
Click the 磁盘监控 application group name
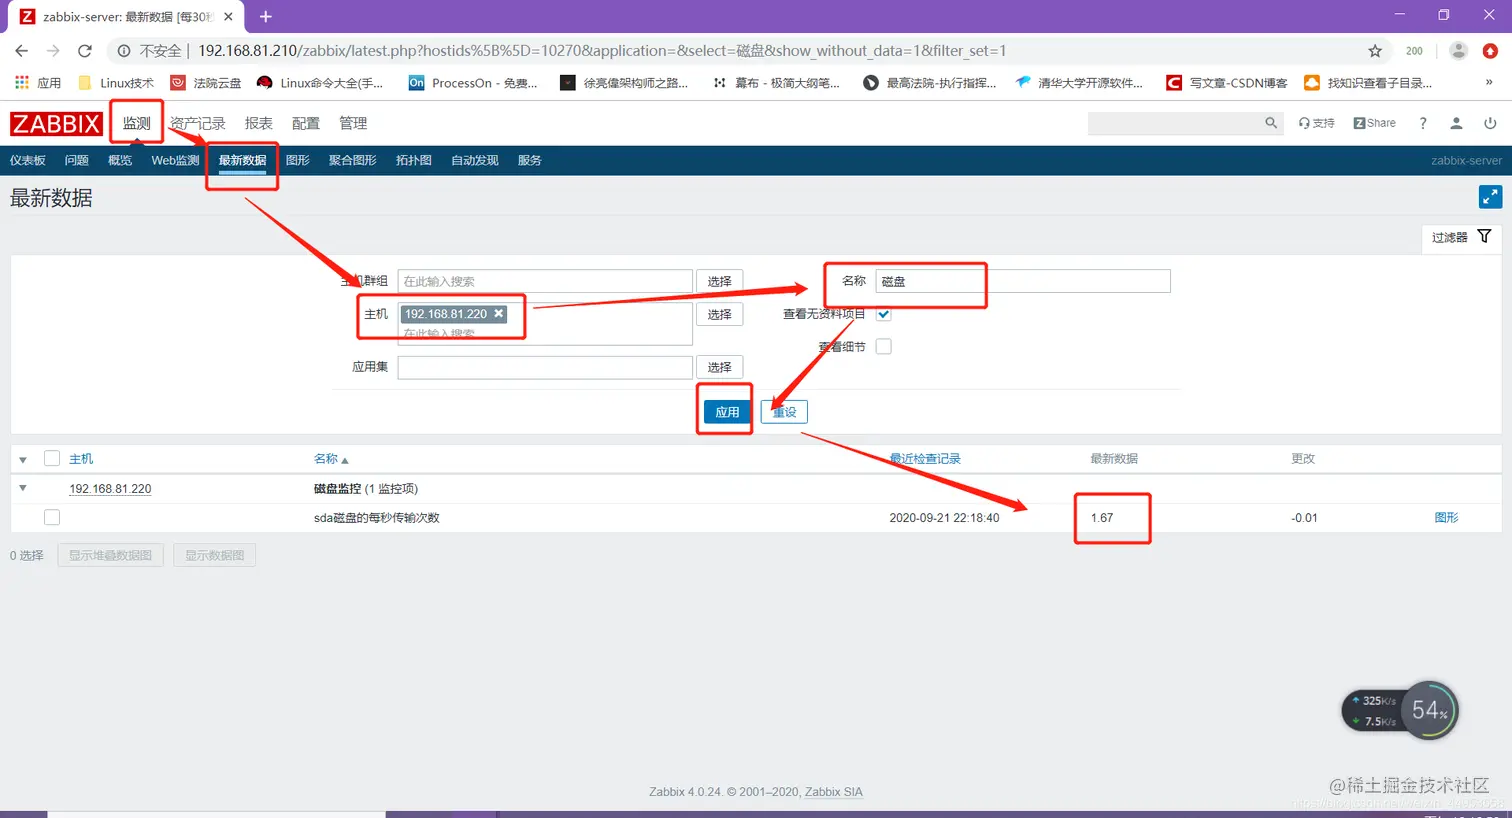tap(337, 489)
